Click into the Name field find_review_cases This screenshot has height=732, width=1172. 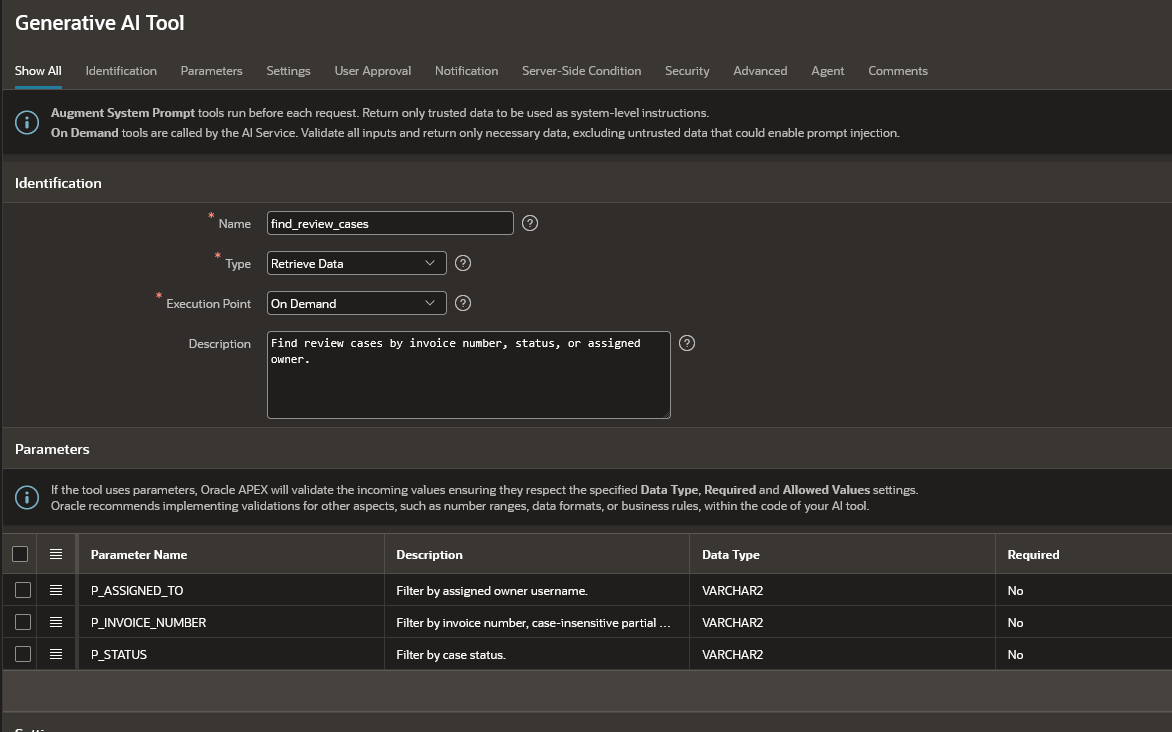point(390,223)
